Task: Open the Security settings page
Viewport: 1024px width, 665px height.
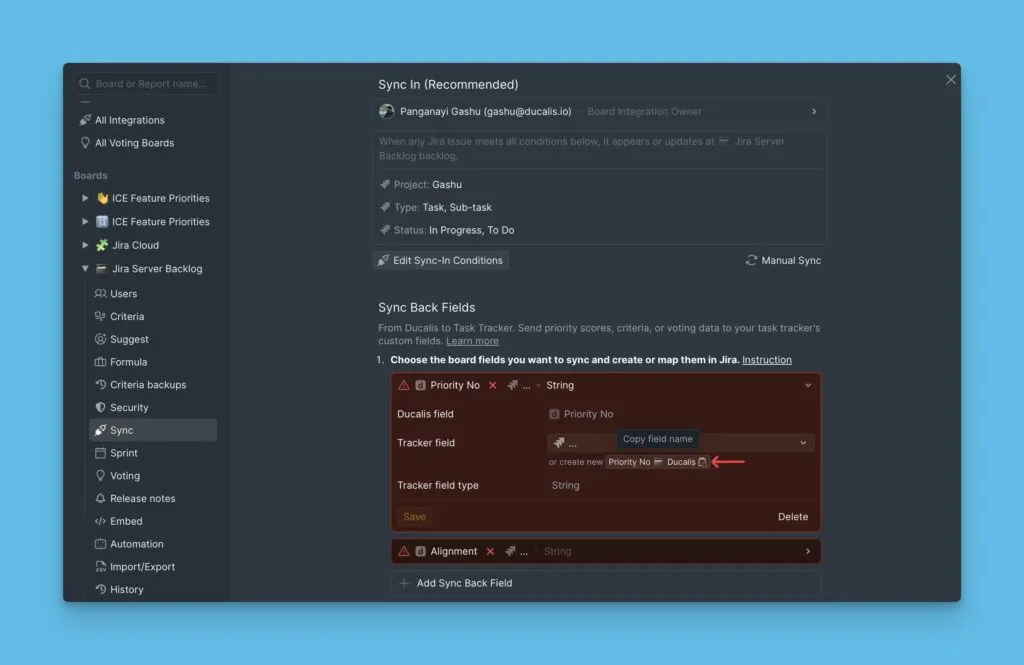Action: pyautogui.click(x=129, y=408)
